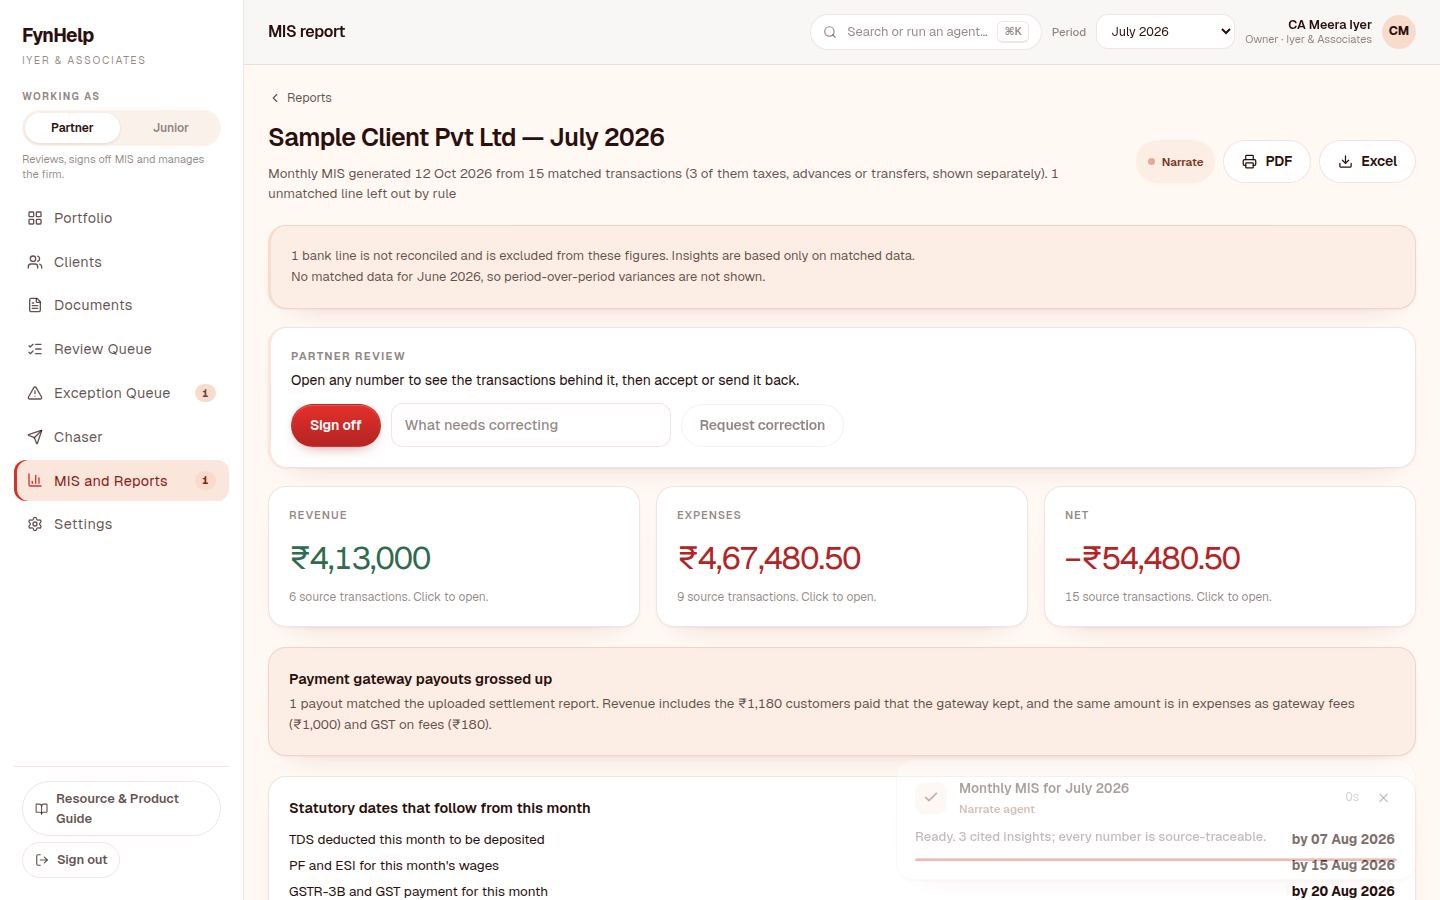Screen dimensions: 1440x900
Task: Click the CM user avatar
Action: pos(1399,31)
